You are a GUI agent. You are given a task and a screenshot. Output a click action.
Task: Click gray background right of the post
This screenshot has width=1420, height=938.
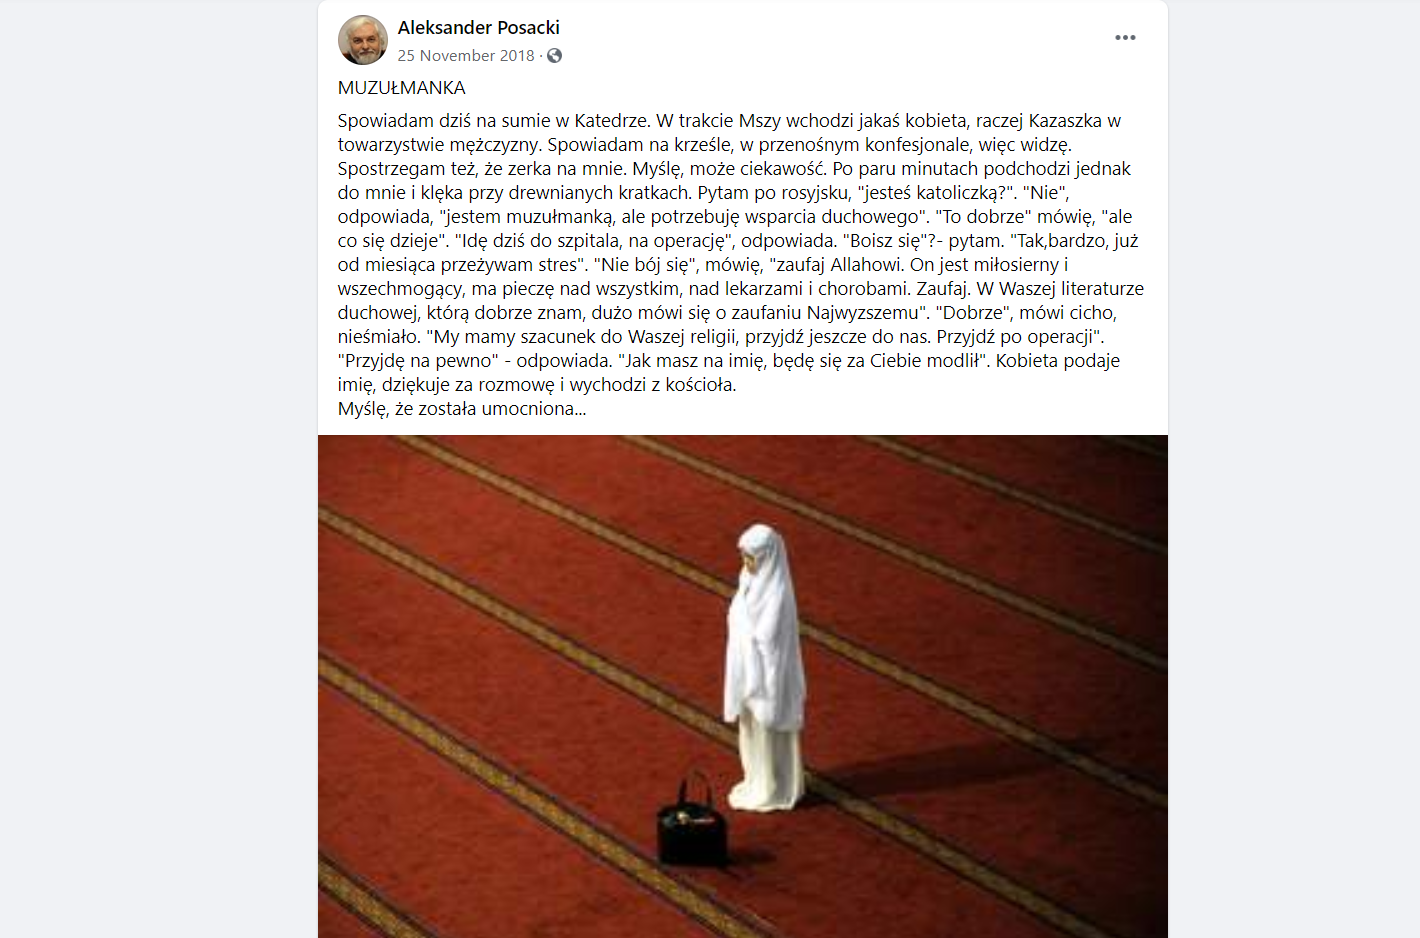[x=1294, y=469]
